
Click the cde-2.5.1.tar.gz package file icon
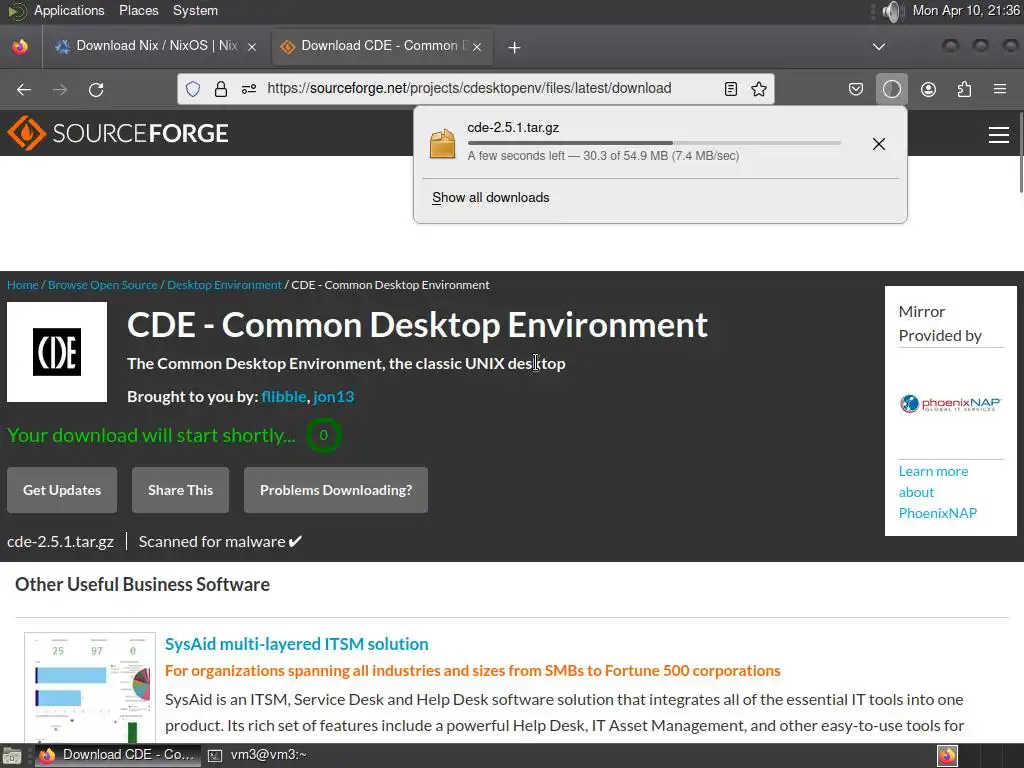coord(442,144)
